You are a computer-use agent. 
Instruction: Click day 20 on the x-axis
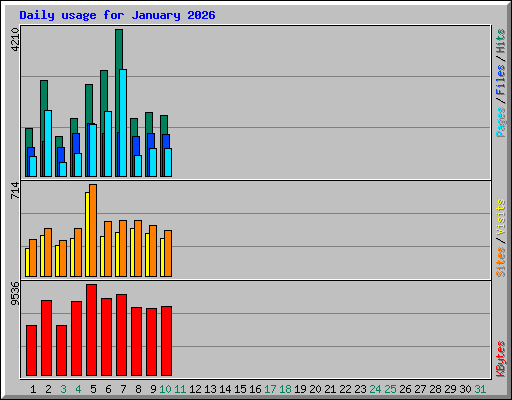[x=315, y=389]
